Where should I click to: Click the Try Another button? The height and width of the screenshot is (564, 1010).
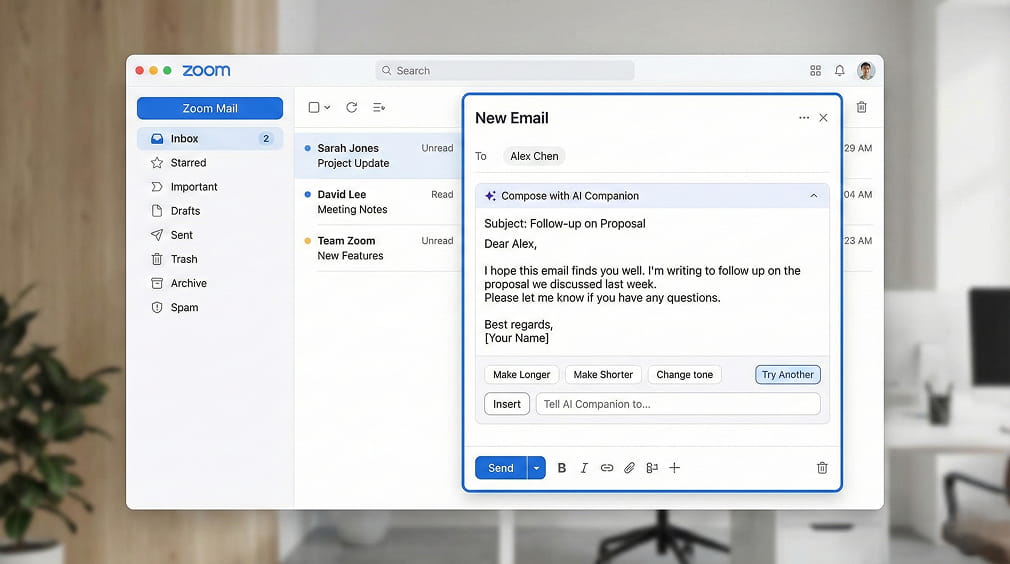click(x=787, y=375)
